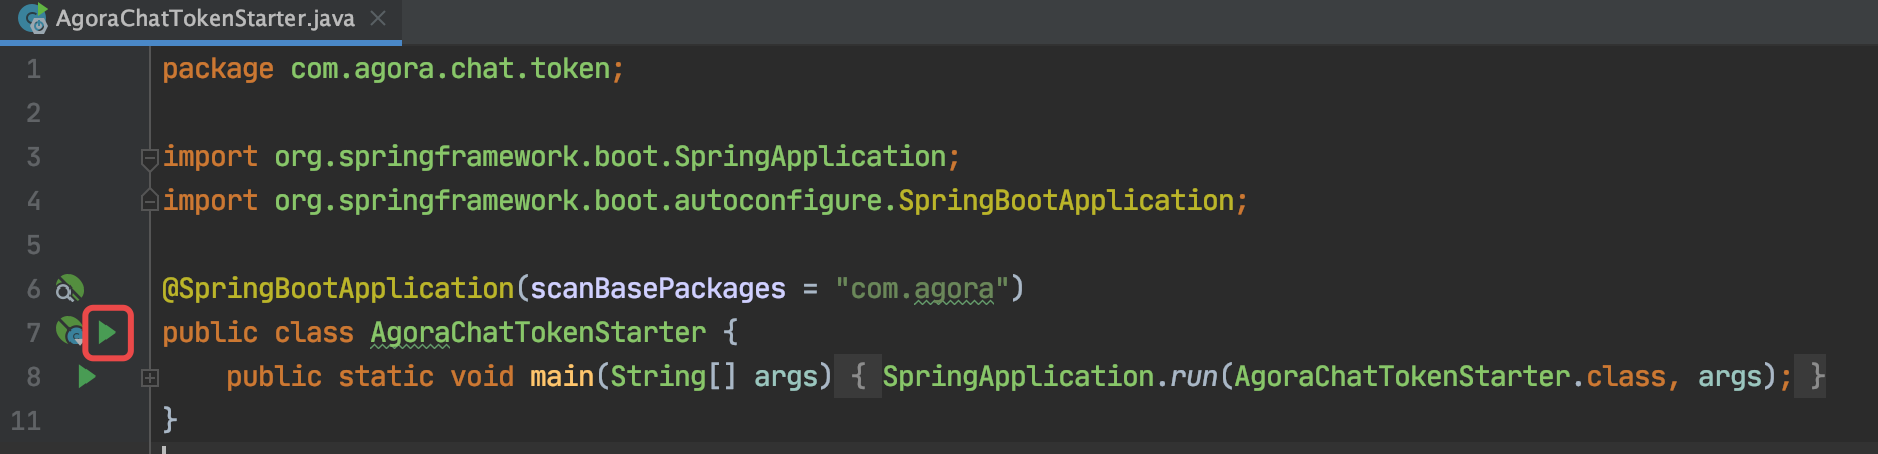Click the AgoraChatTokenStarter class name declaration
The image size is (1878, 454).
point(538,332)
